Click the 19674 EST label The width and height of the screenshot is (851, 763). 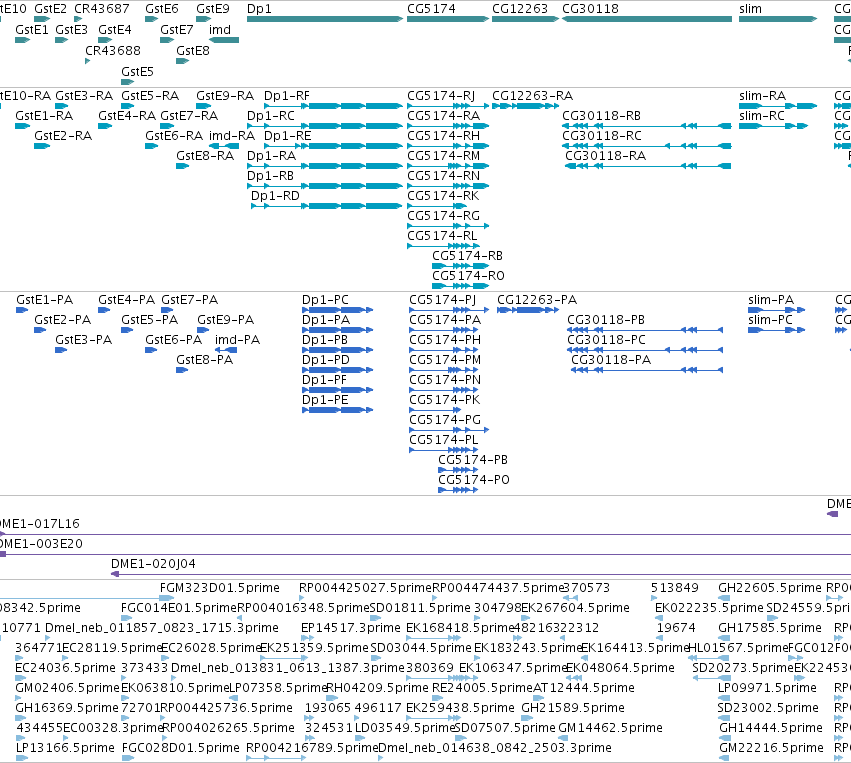tap(676, 628)
